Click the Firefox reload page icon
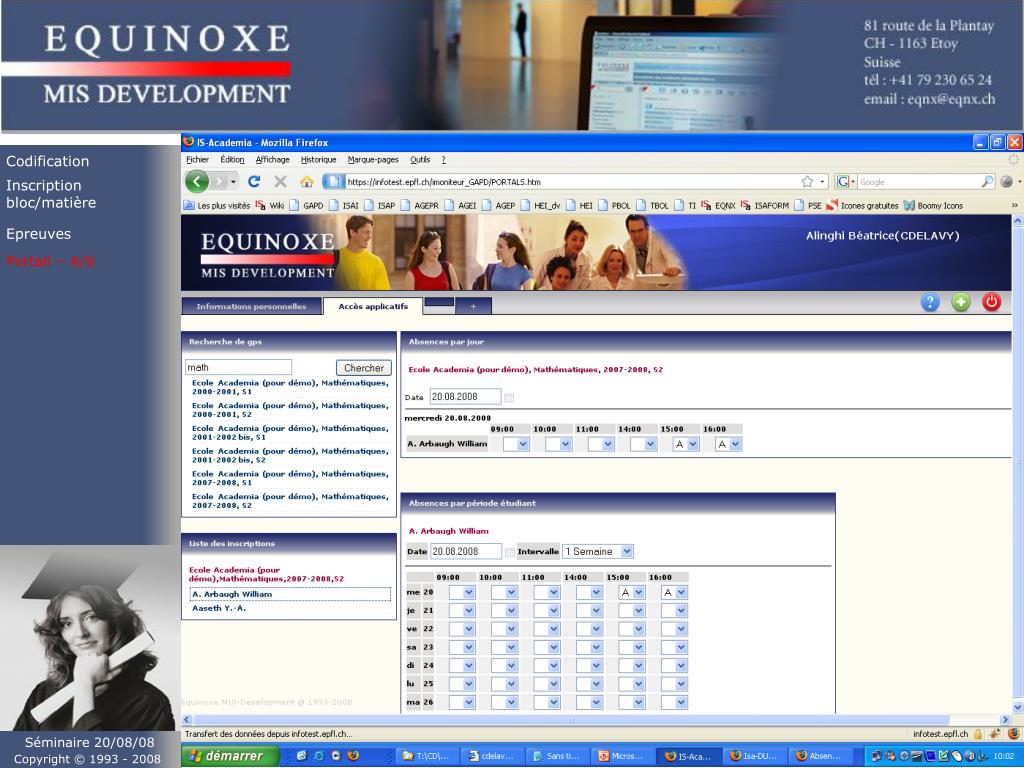The image size is (1024, 768). (254, 182)
